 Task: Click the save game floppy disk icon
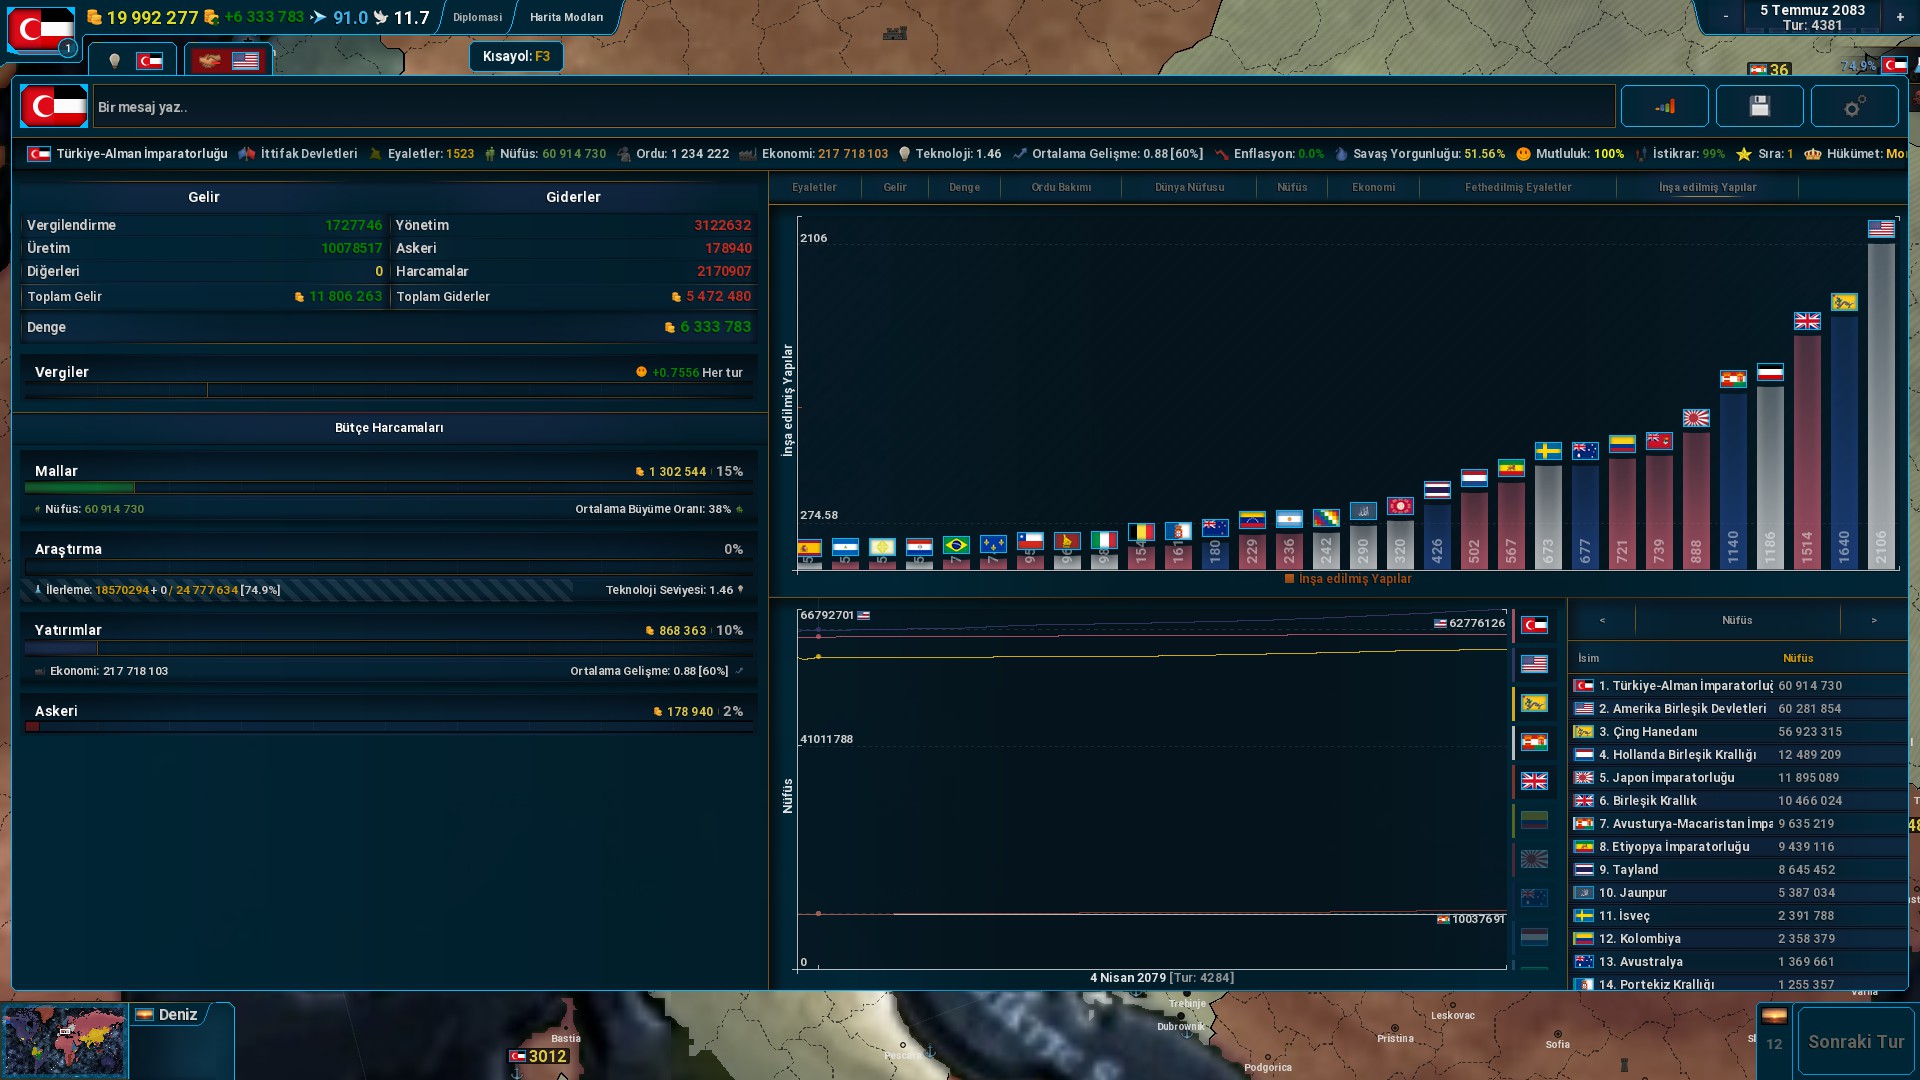pyautogui.click(x=1759, y=106)
